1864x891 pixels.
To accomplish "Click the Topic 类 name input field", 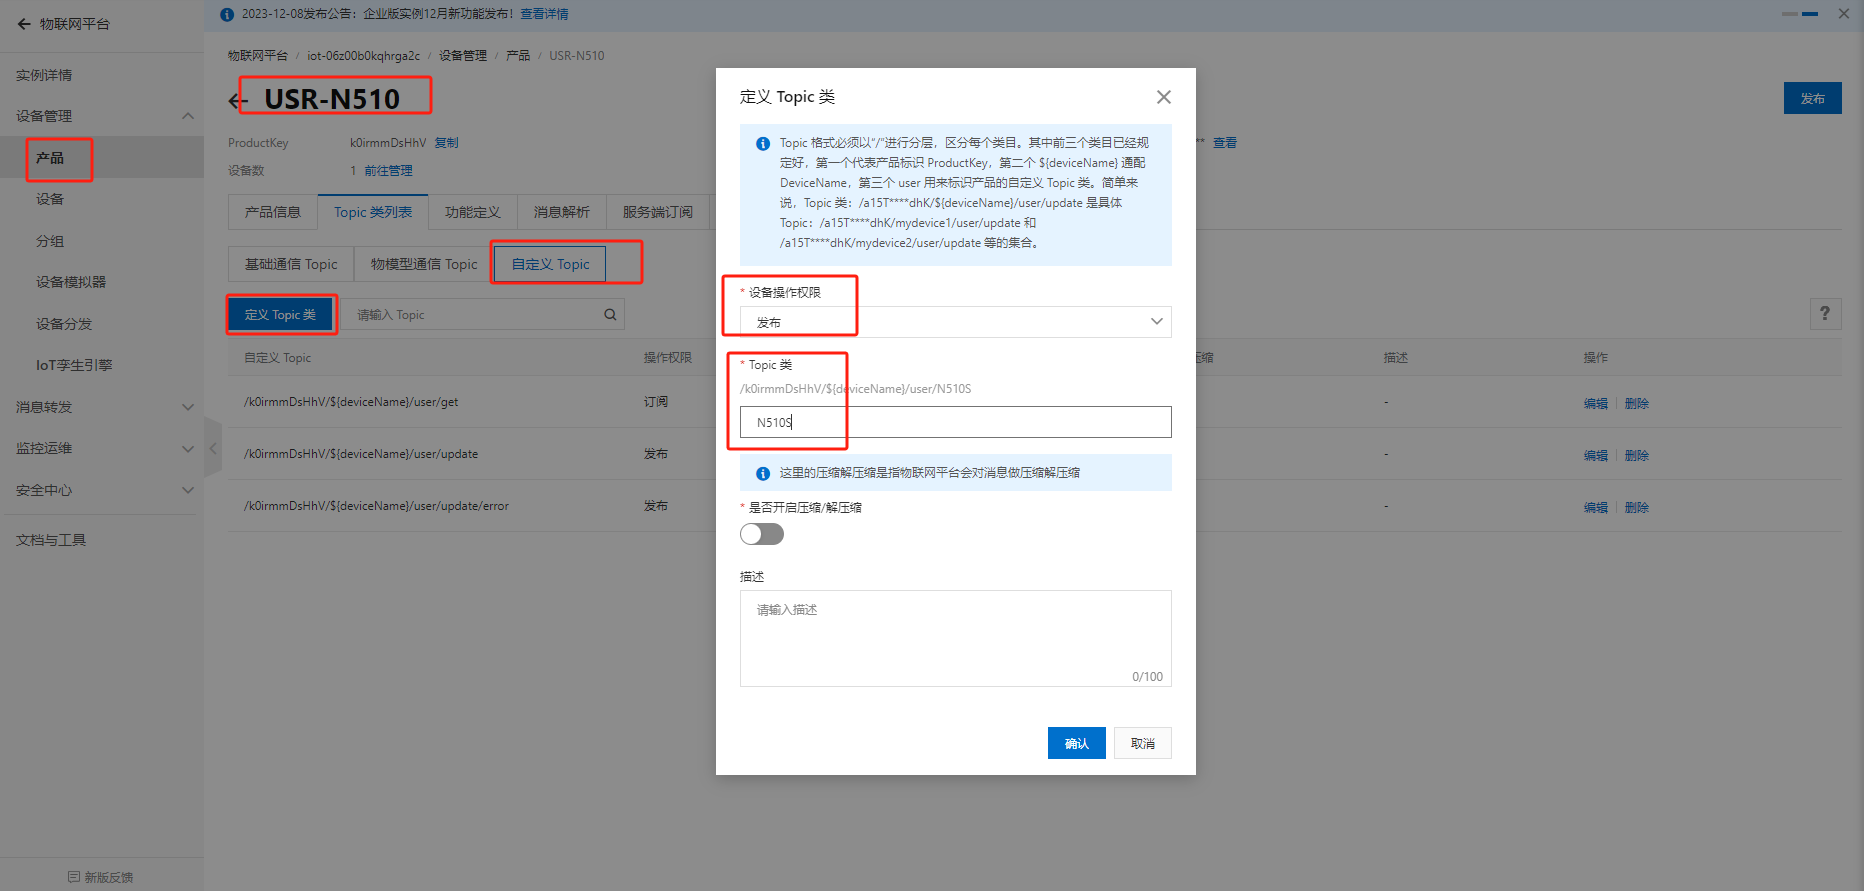I will (955, 422).
